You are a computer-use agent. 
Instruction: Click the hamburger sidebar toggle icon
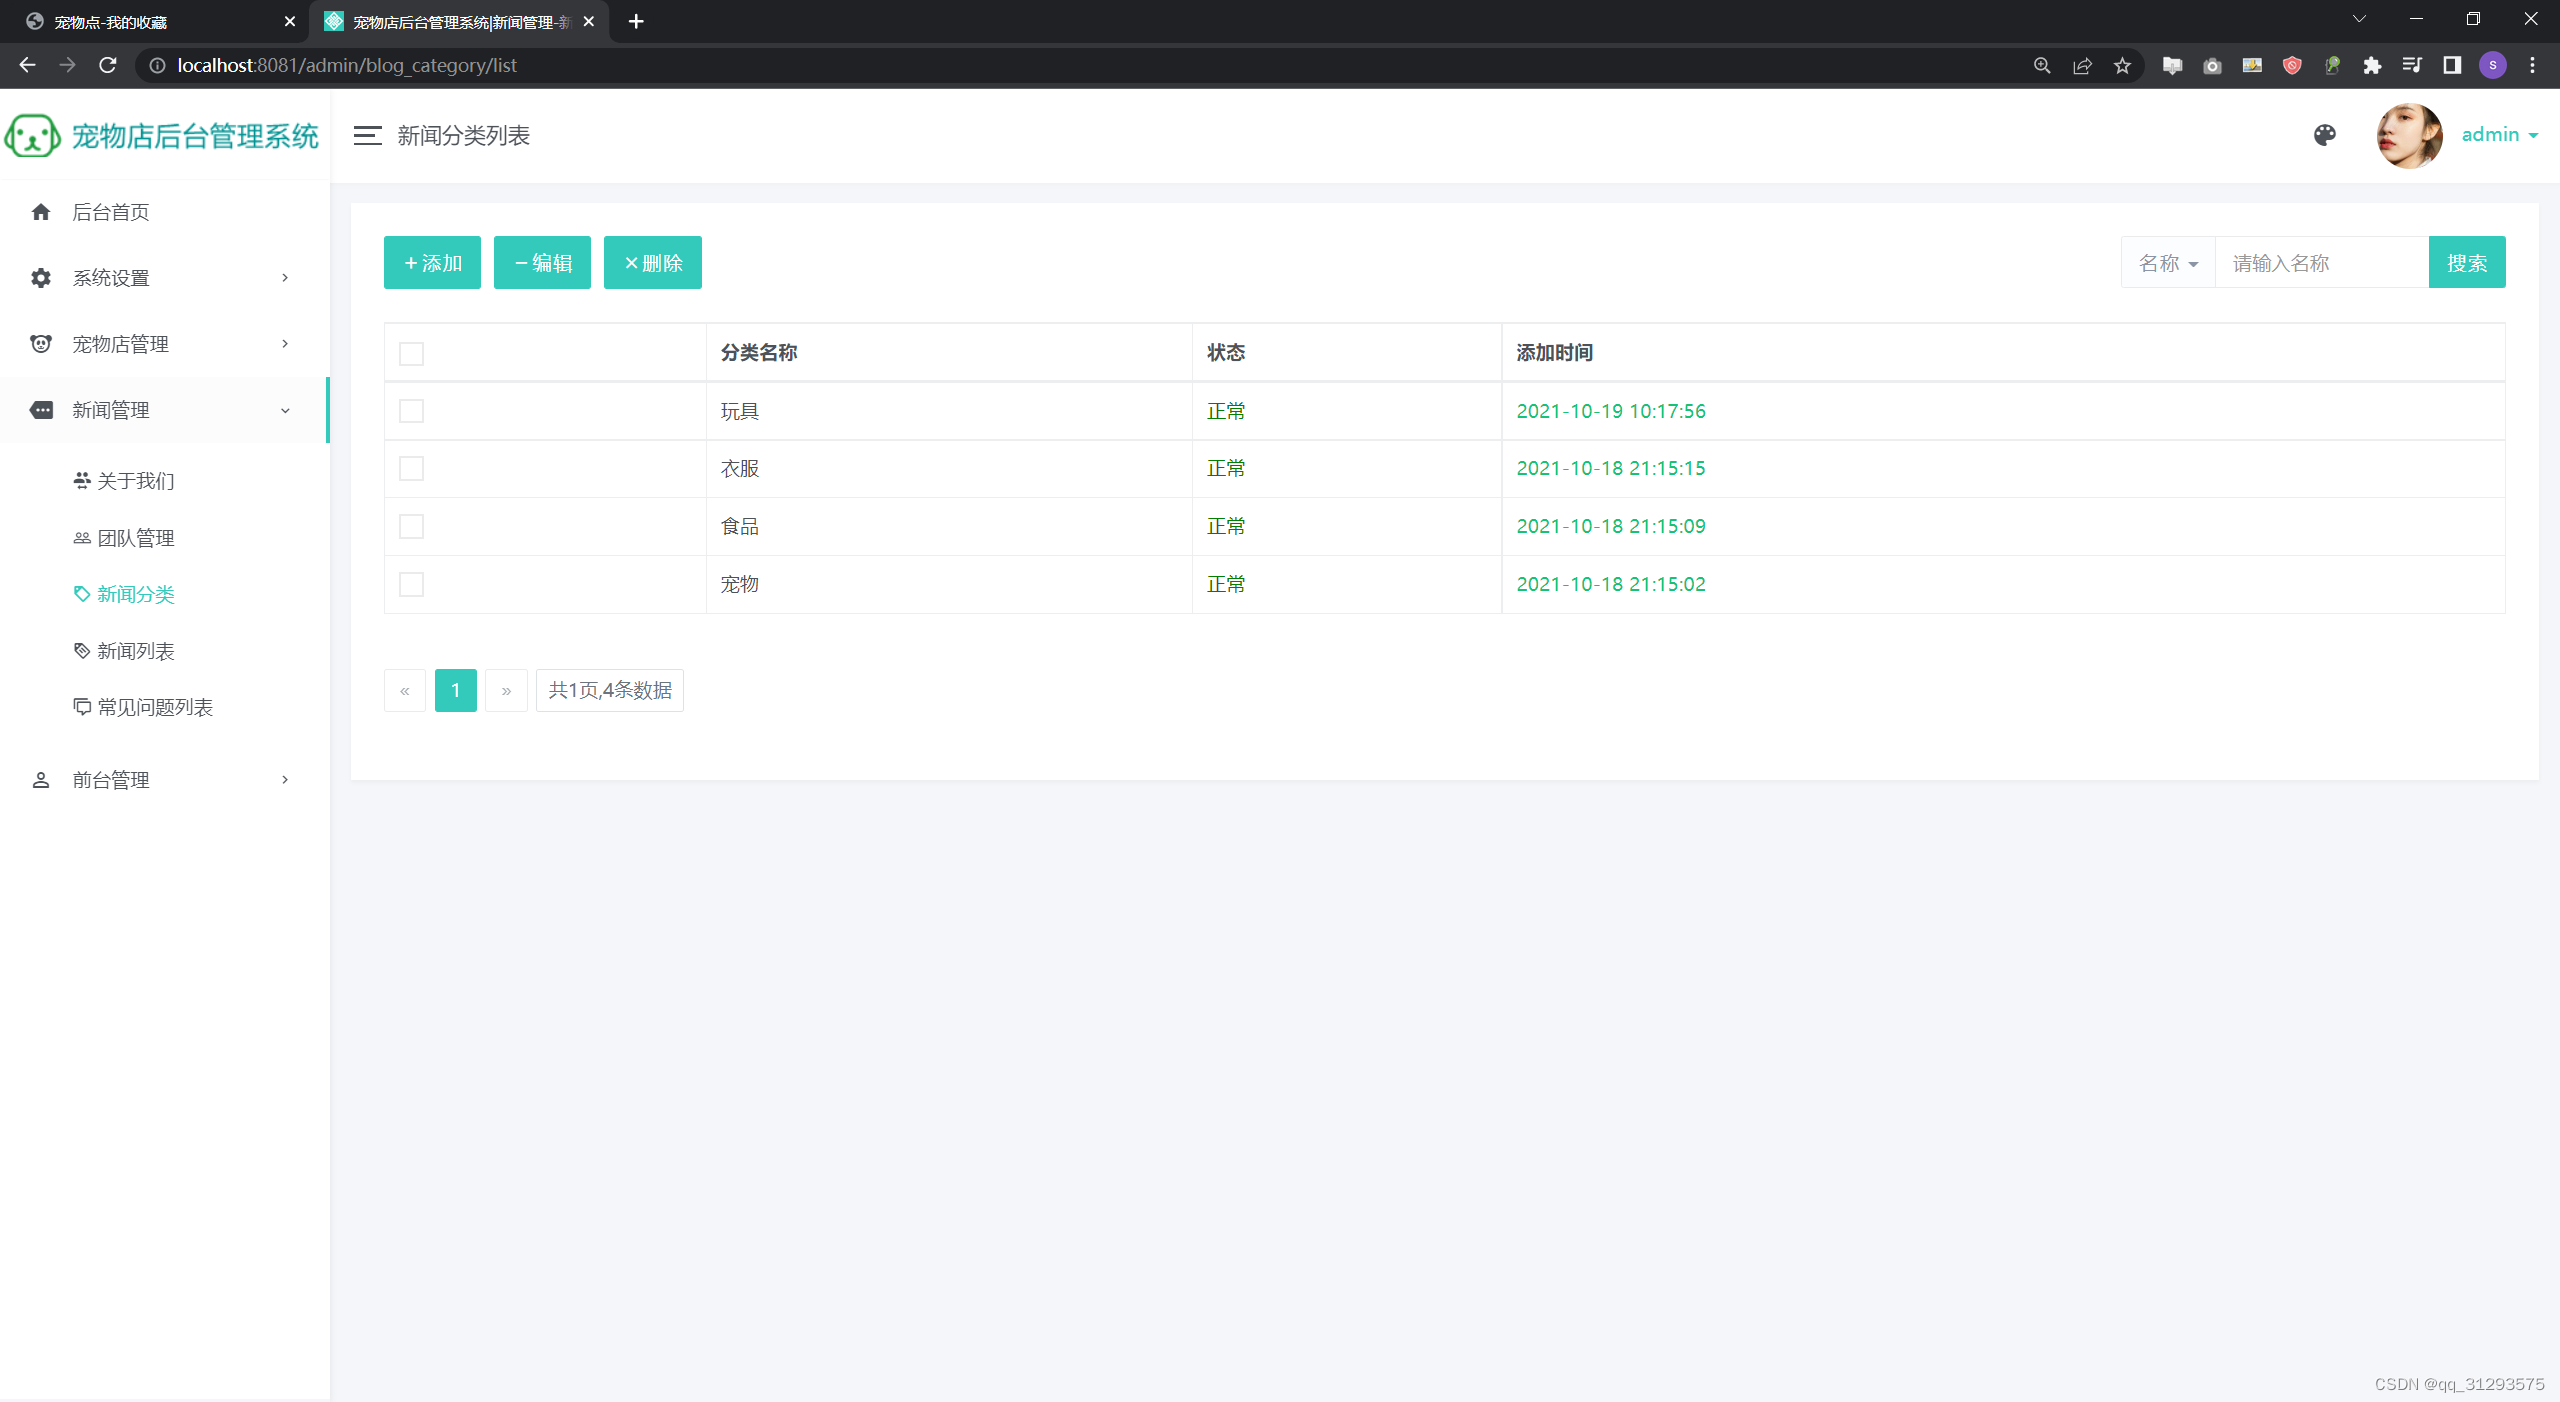[x=367, y=136]
